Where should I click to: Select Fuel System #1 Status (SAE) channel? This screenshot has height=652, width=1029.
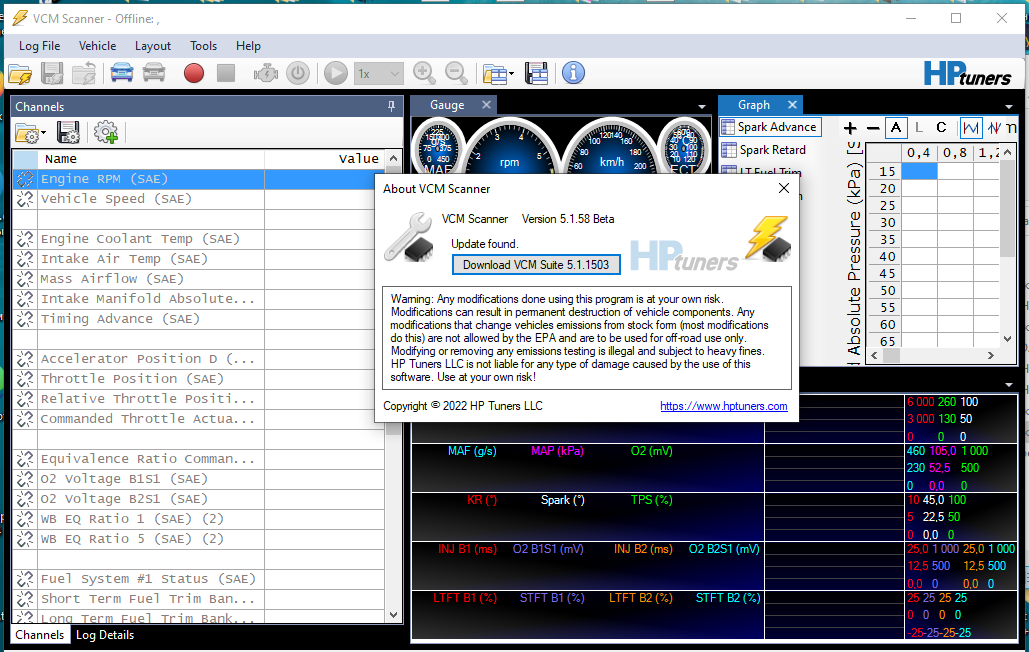[x=198, y=579]
